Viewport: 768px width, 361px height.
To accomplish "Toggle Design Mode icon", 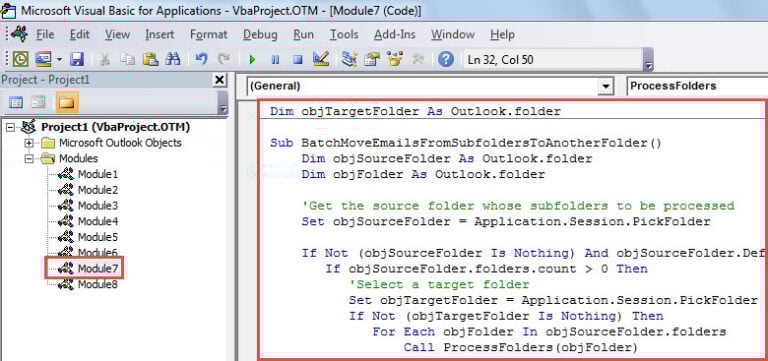I will 321,59.
